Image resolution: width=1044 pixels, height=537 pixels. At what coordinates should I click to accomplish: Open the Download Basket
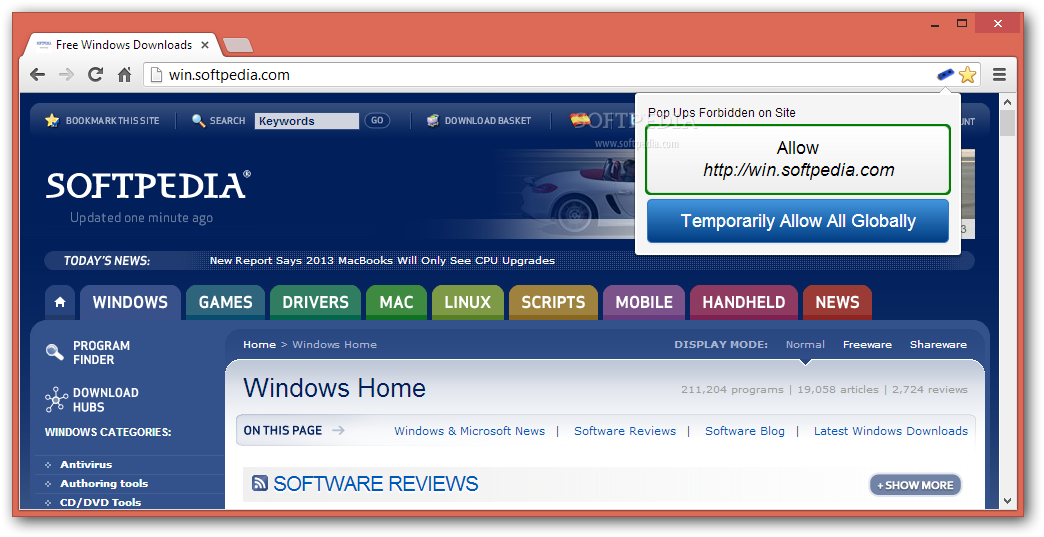pyautogui.click(x=479, y=120)
